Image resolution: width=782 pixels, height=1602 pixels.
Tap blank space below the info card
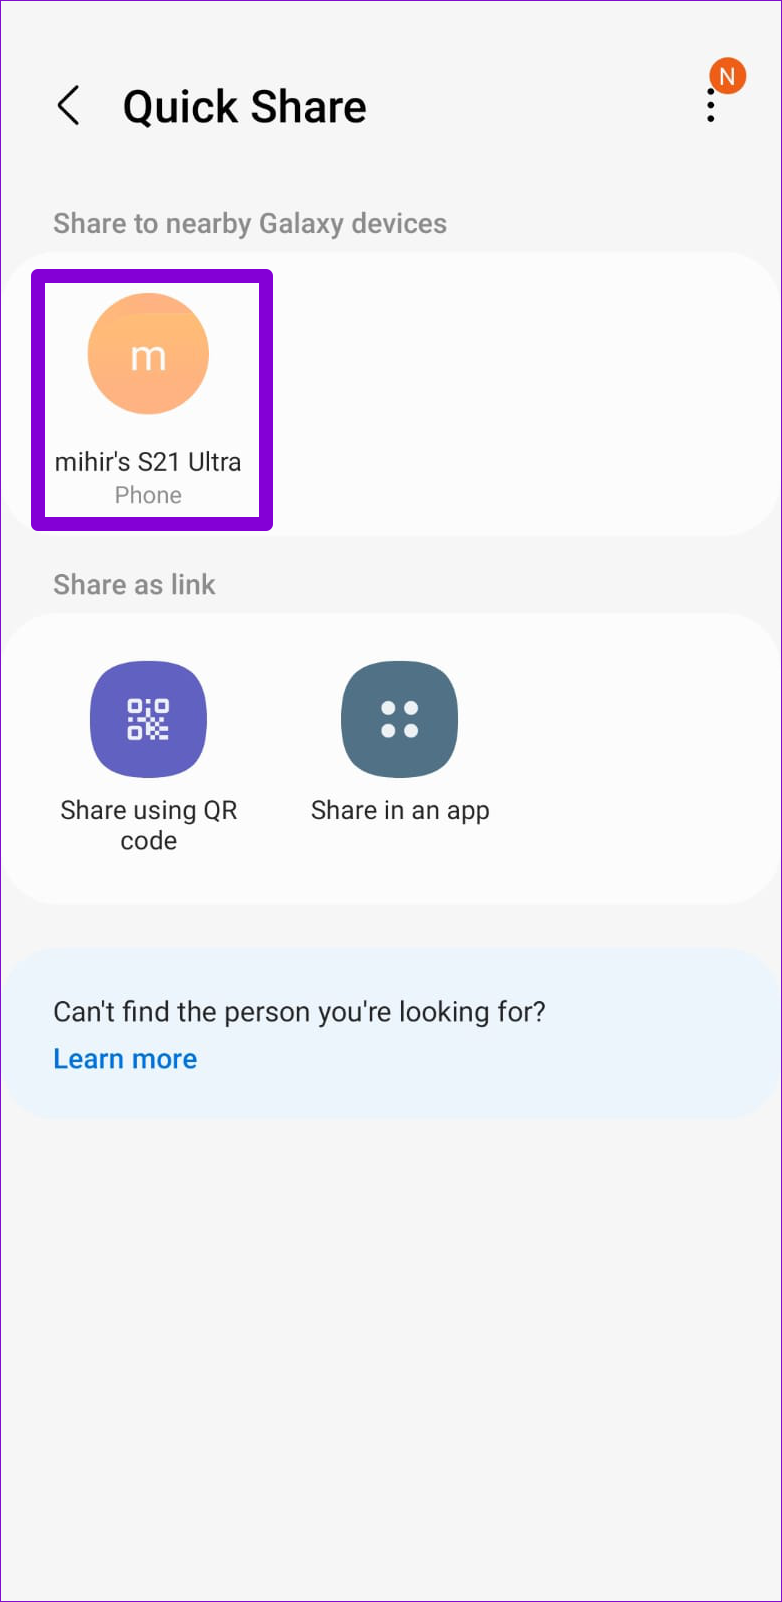[391, 1350]
